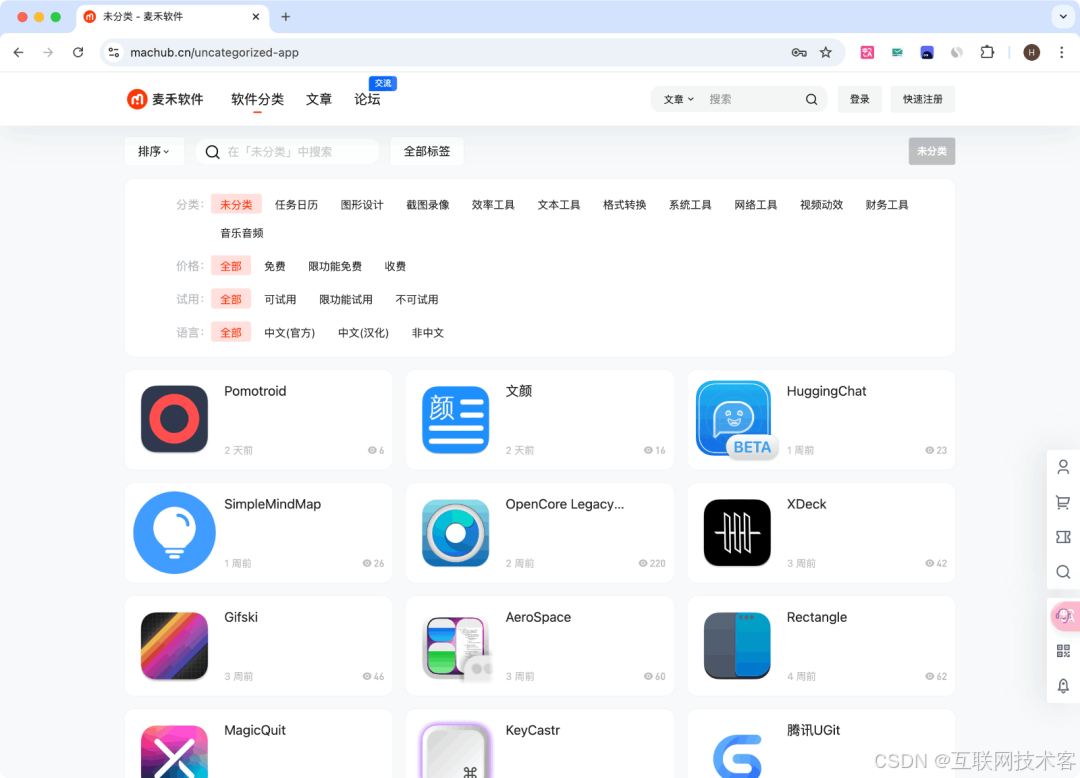Image resolution: width=1080 pixels, height=778 pixels.
Task: Click the header search magnifier icon
Action: tap(811, 99)
